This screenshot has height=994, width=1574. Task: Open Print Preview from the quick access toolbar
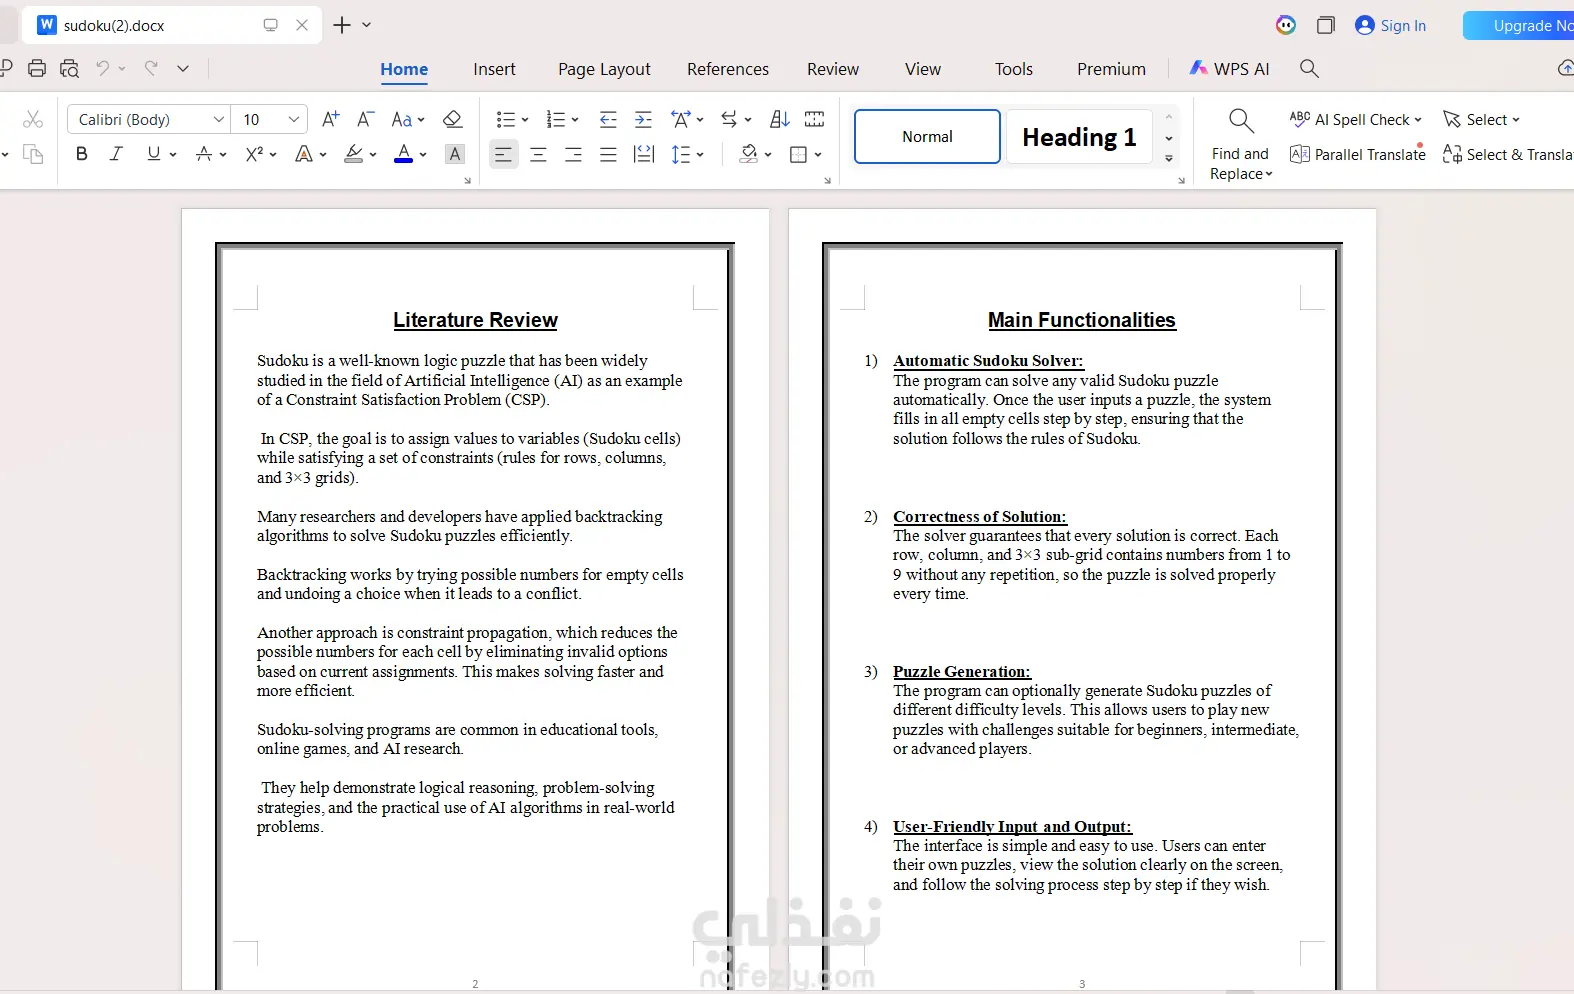(x=69, y=68)
